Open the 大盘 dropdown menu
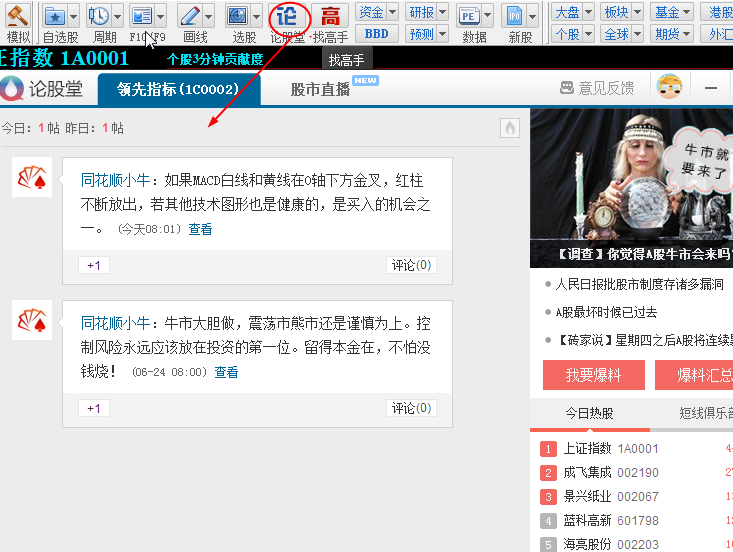 (x=573, y=12)
